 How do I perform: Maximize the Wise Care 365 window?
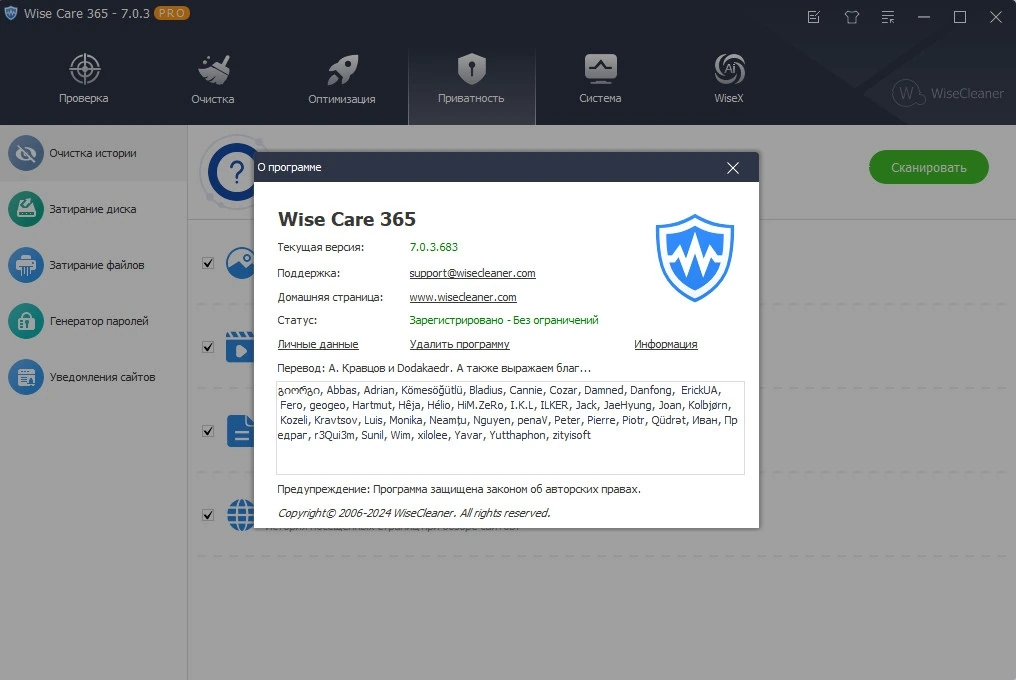coord(960,17)
